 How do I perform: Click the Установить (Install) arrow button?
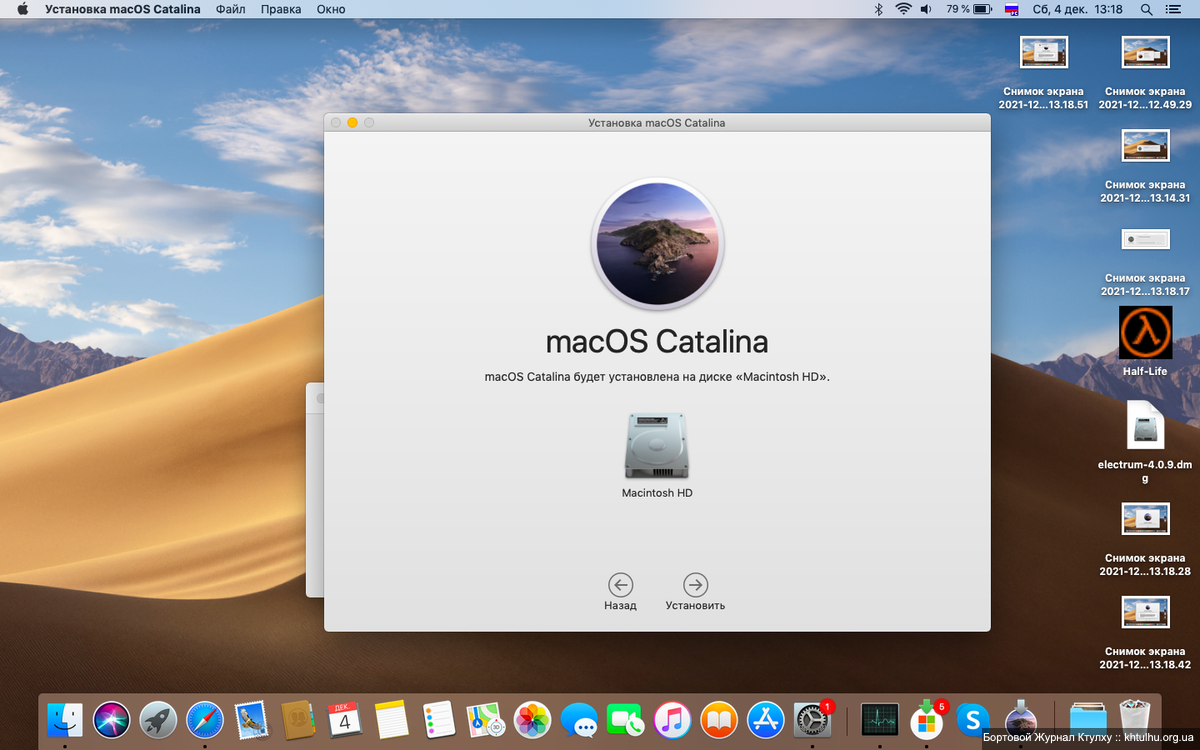(x=695, y=585)
